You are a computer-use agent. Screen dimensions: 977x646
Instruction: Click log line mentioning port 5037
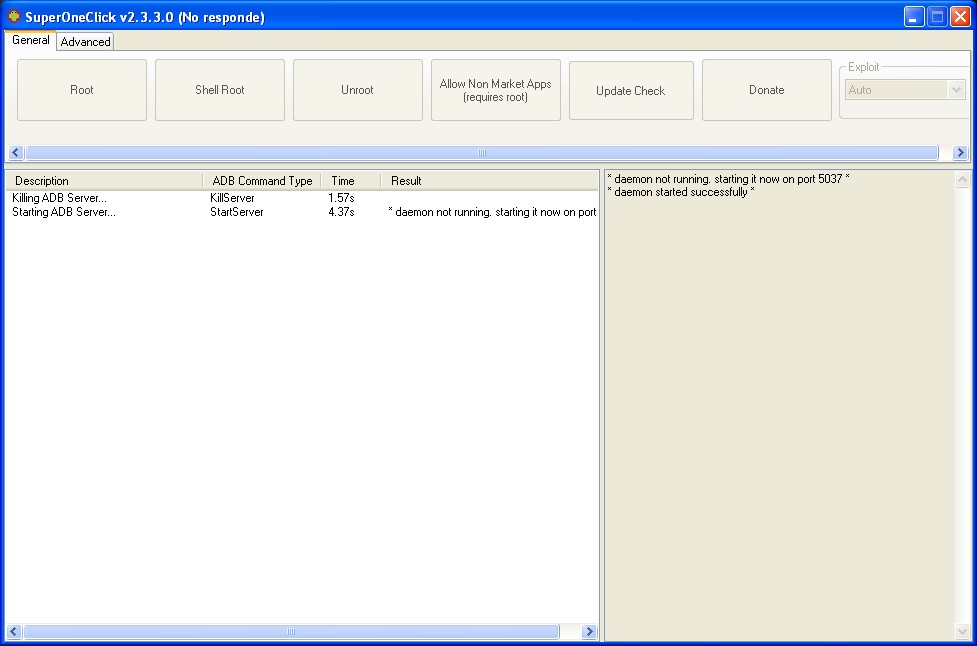coord(728,179)
